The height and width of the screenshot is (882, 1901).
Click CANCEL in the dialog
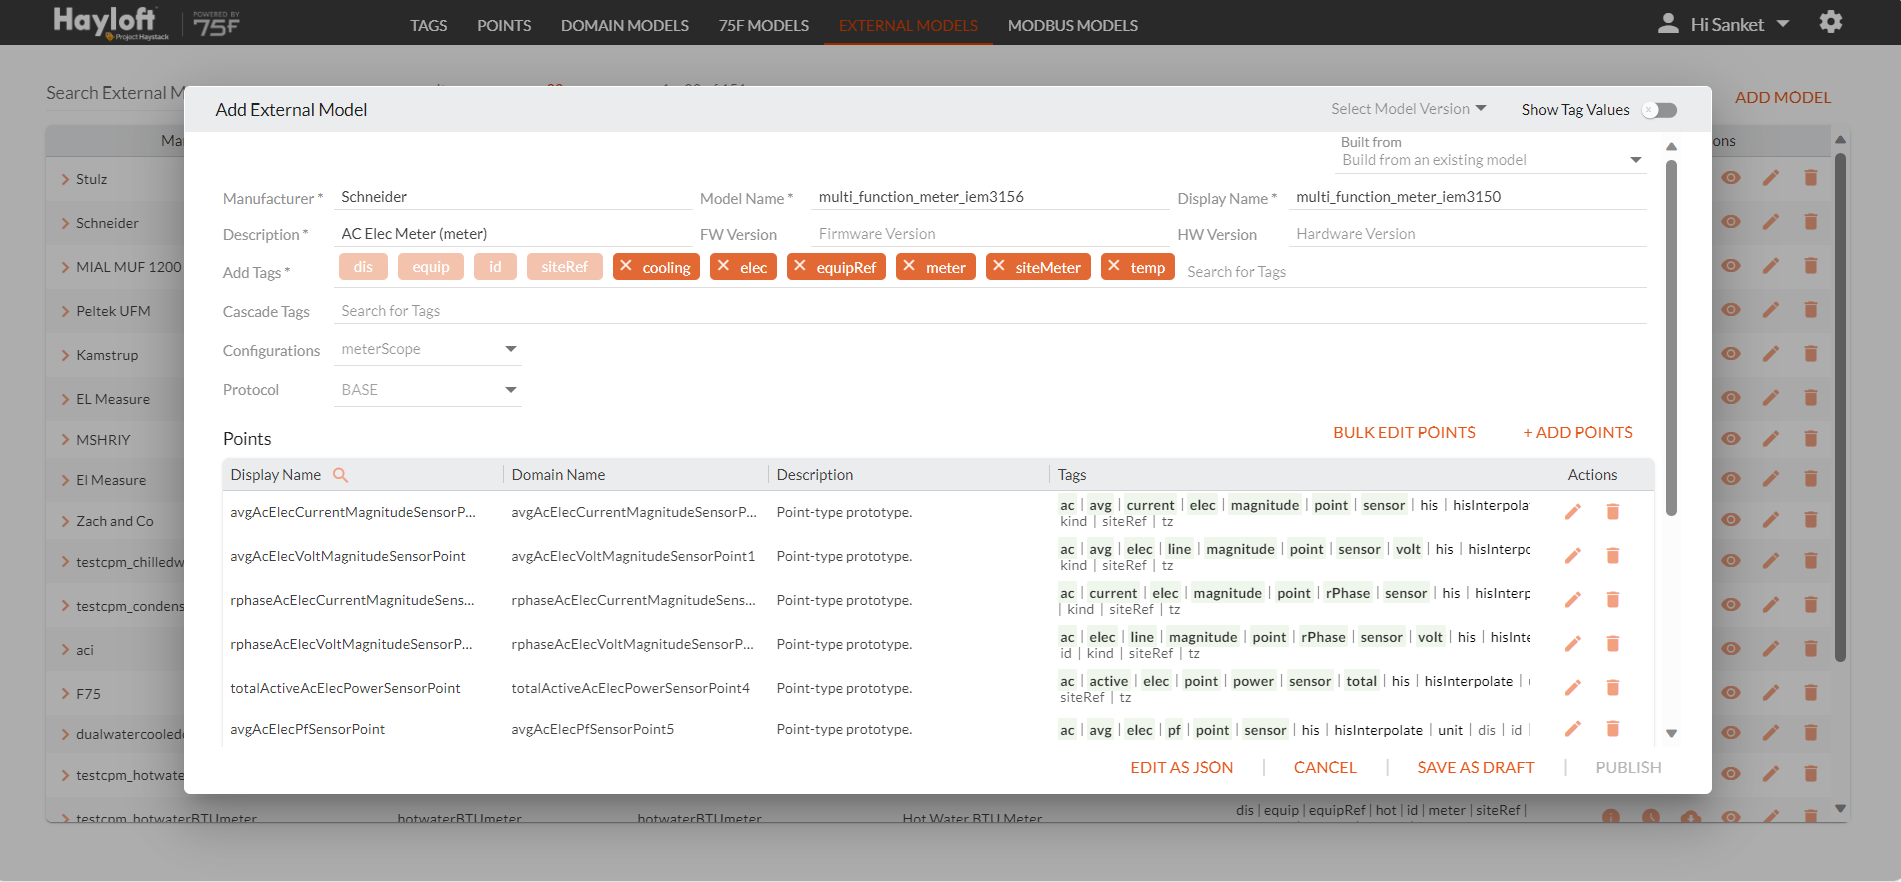[1325, 767]
